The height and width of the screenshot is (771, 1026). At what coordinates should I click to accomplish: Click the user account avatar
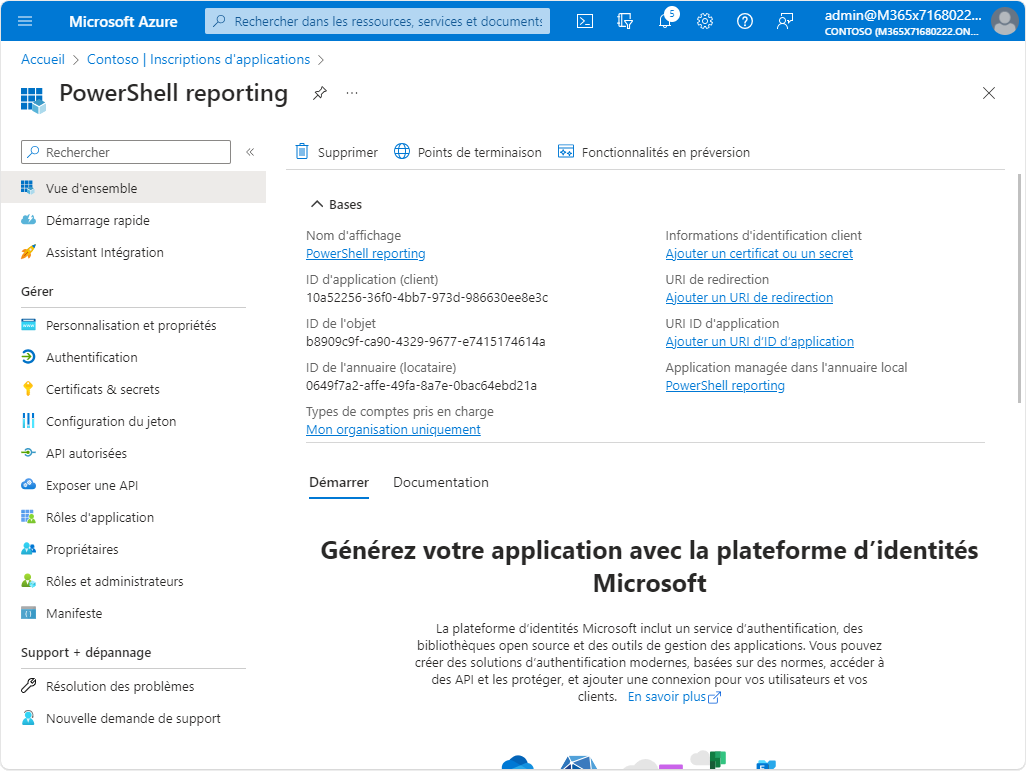tap(1004, 21)
